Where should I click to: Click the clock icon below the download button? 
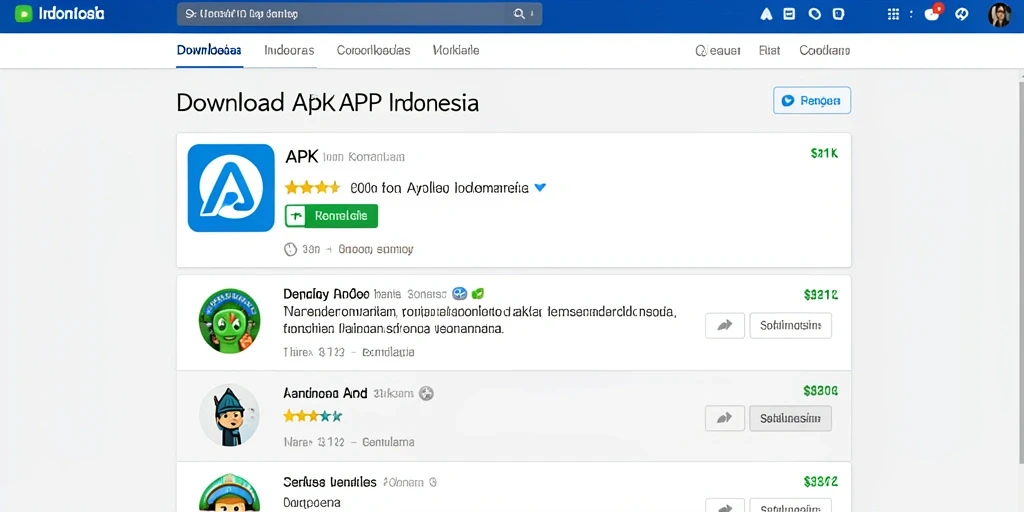coord(291,249)
